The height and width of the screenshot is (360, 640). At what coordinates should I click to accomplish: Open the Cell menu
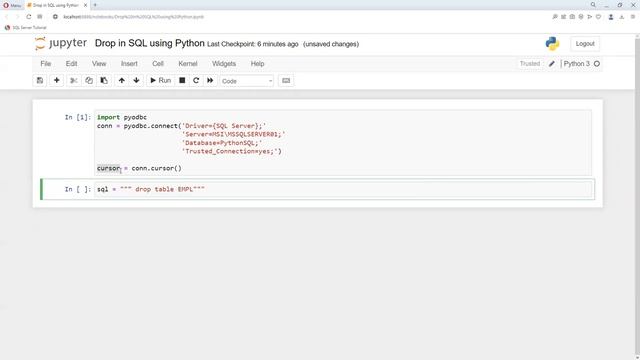[x=158, y=64]
